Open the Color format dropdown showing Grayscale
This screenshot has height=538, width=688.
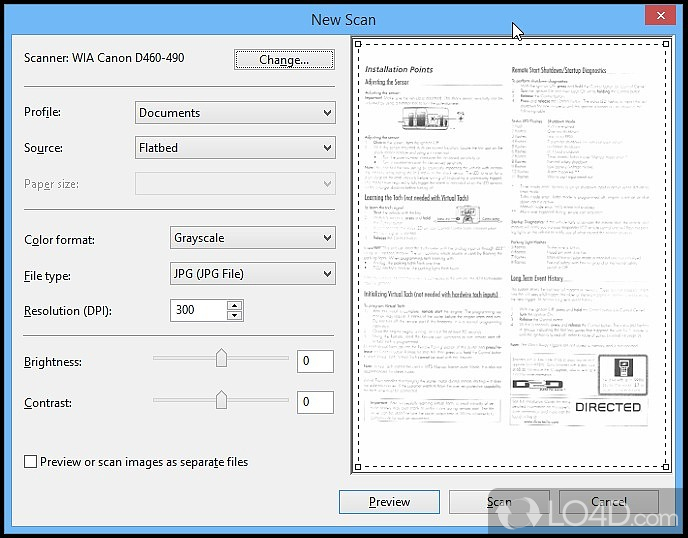(x=253, y=238)
